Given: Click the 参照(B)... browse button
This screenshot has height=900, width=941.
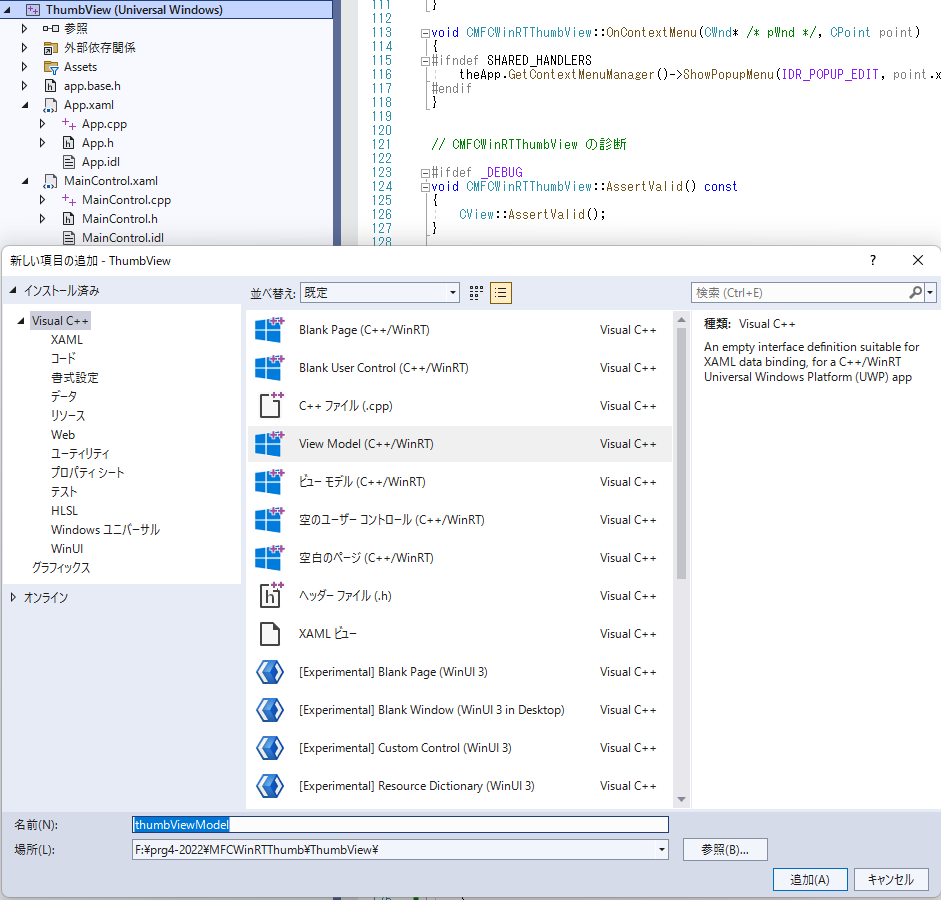Looking at the screenshot, I should [x=725, y=850].
